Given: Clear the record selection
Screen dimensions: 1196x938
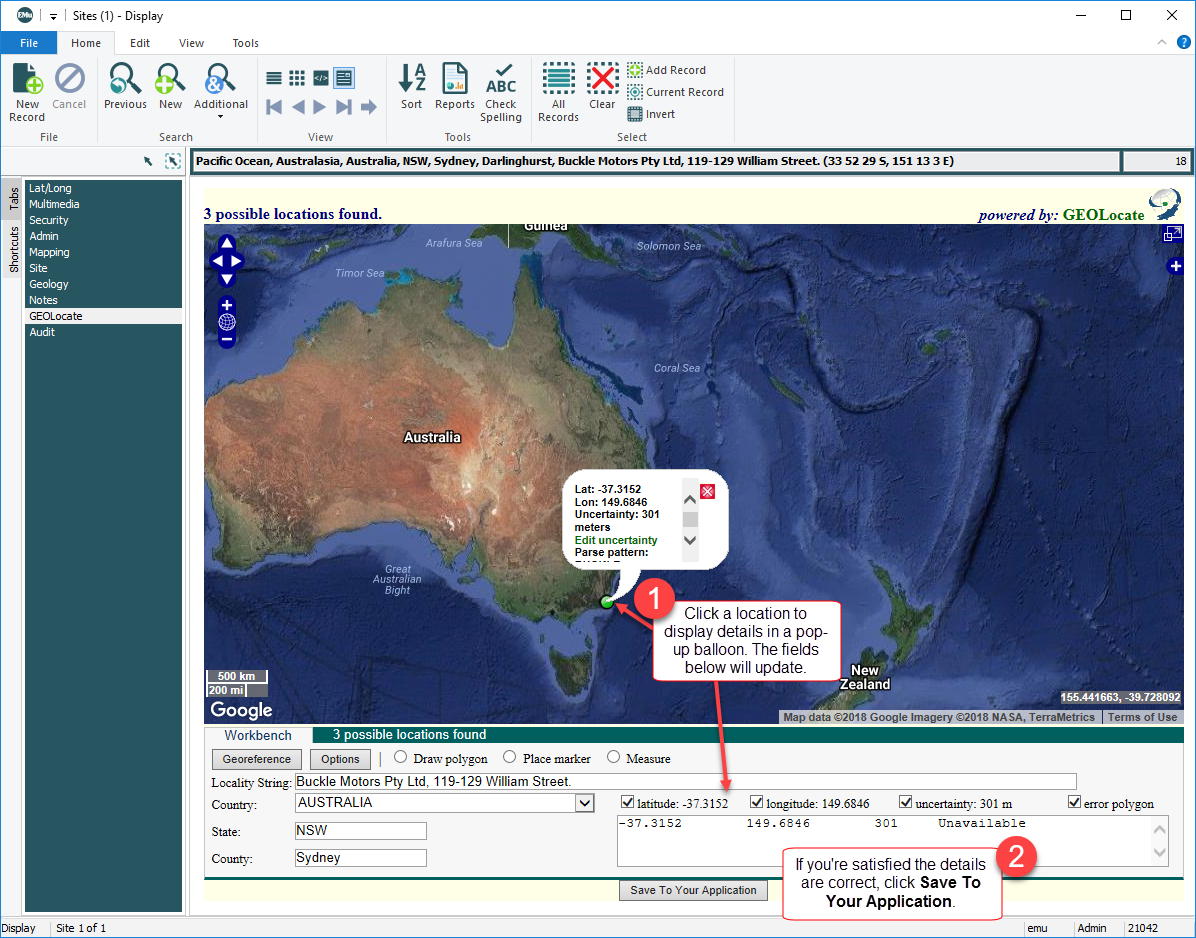Looking at the screenshot, I should coord(602,87).
